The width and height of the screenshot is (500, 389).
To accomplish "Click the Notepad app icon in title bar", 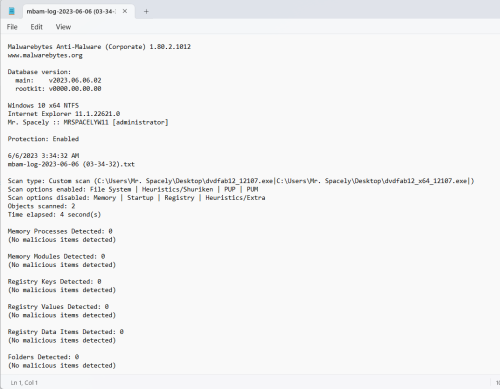I will tap(12, 11).
